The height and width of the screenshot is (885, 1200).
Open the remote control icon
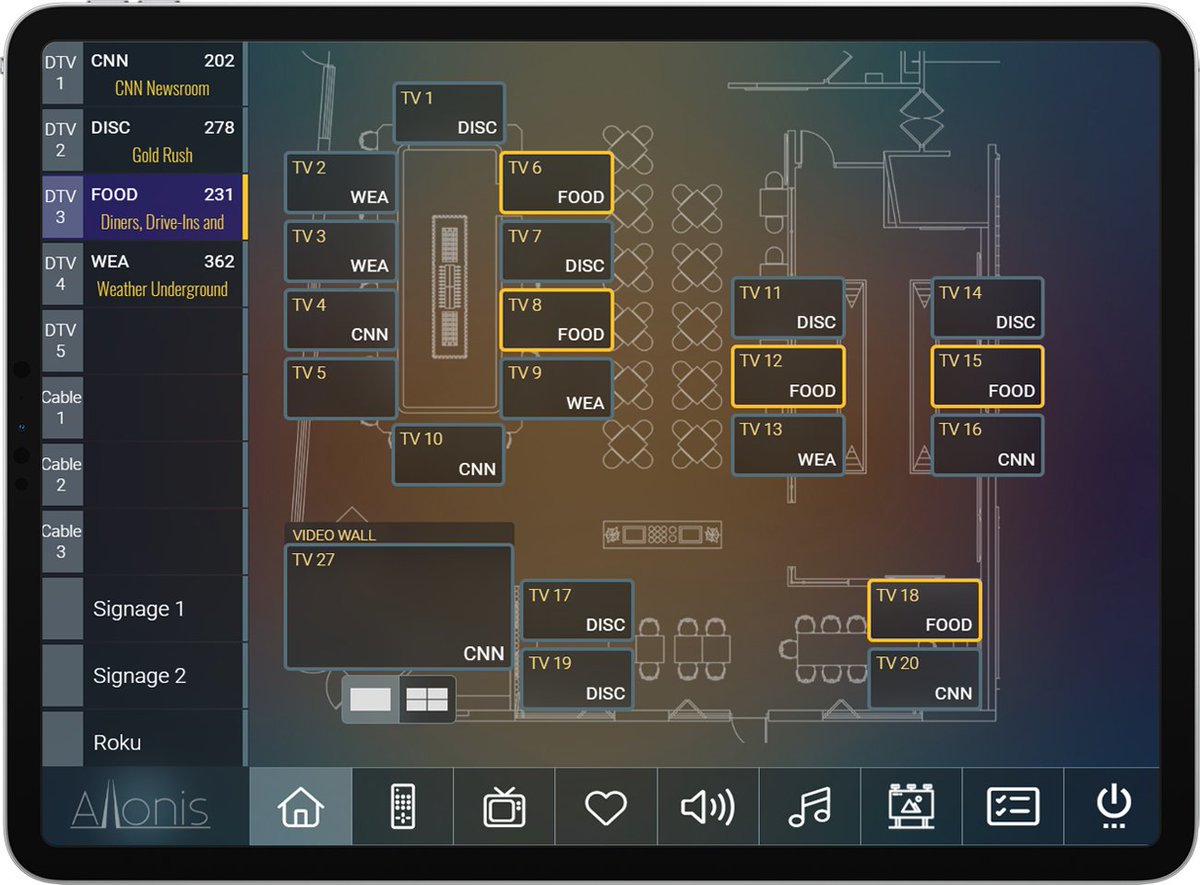402,806
